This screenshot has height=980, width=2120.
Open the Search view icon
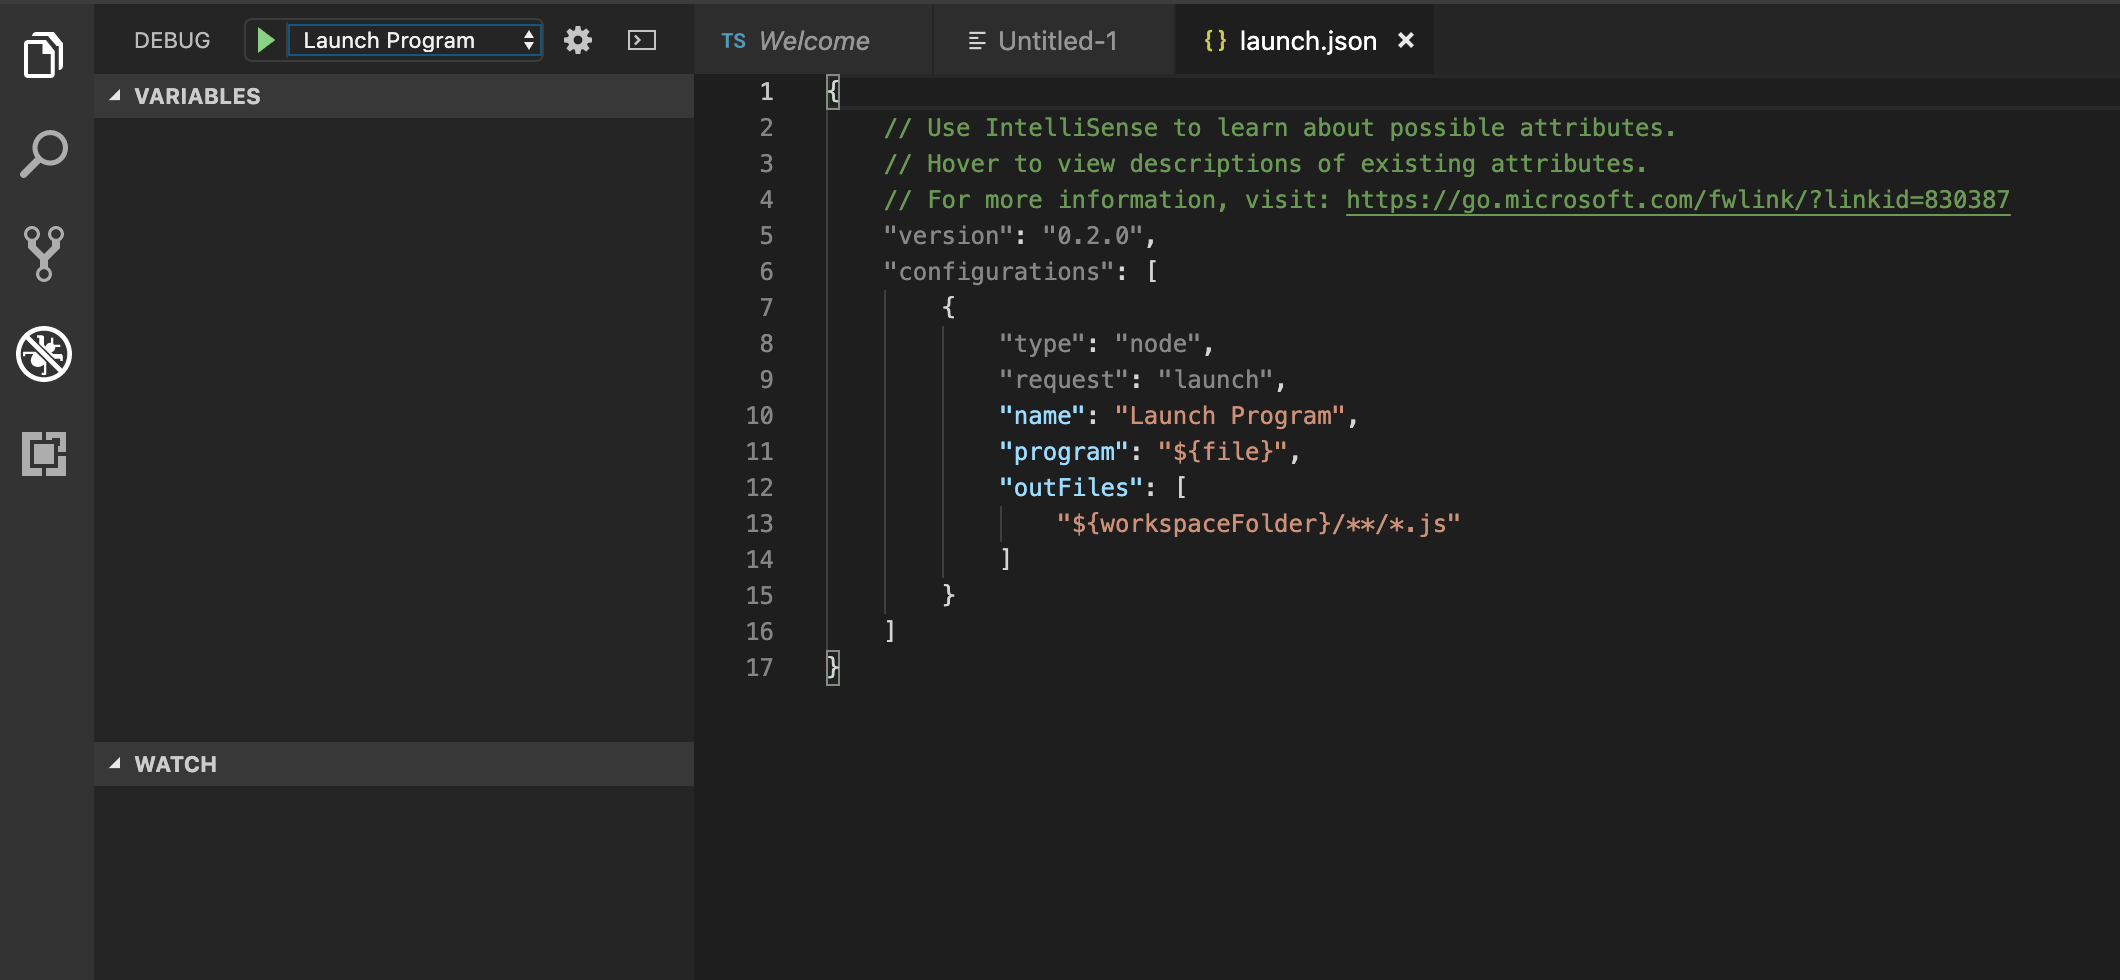click(x=44, y=154)
